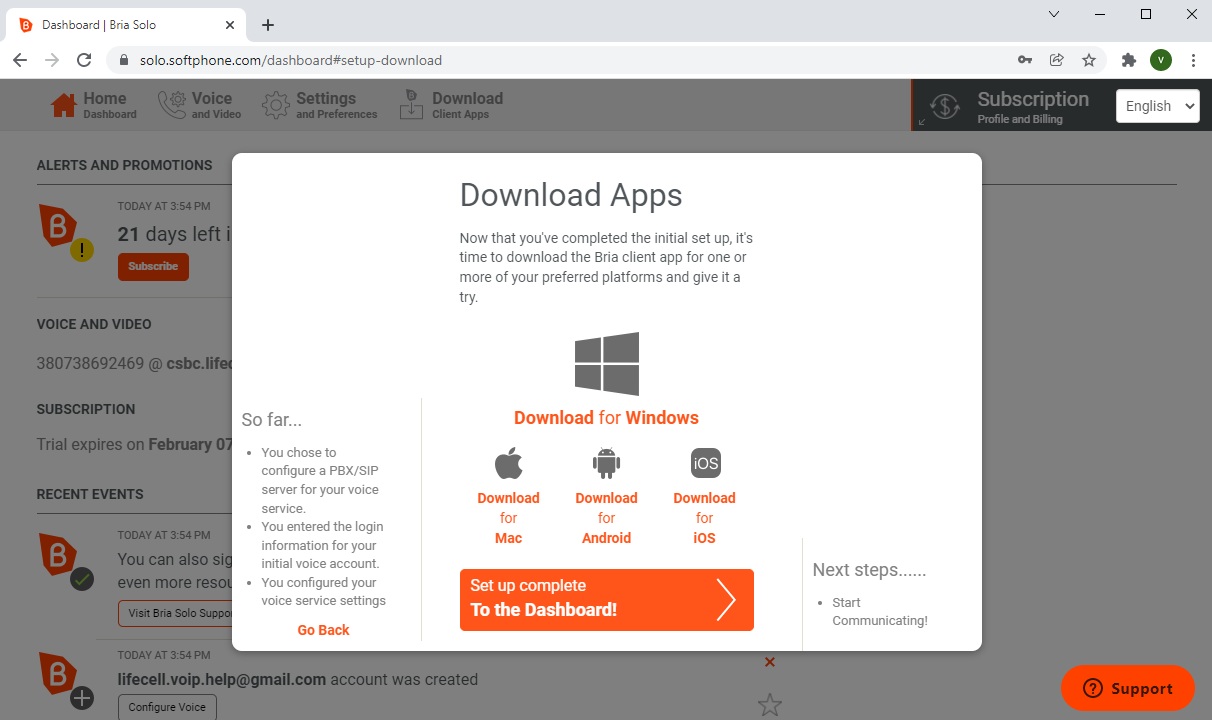This screenshot has width=1212, height=720.
Task: Click the Download for iOS link
Action: 704,518
